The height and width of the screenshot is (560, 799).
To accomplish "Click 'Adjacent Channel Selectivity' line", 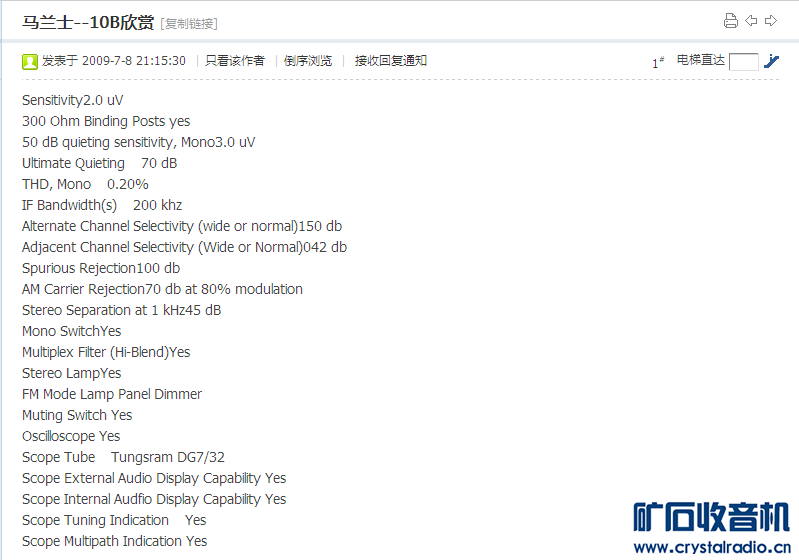I will tap(184, 247).
